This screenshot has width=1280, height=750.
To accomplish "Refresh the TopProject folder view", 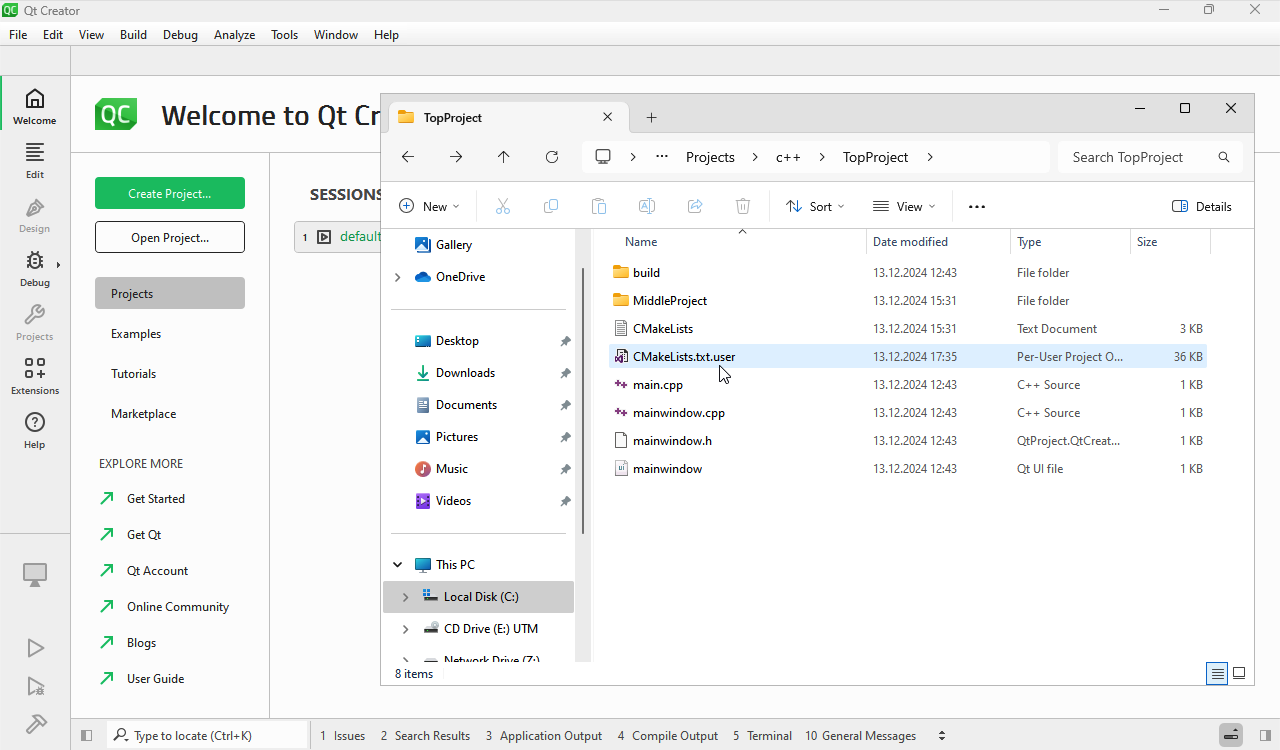I will [x=552, y=157].
